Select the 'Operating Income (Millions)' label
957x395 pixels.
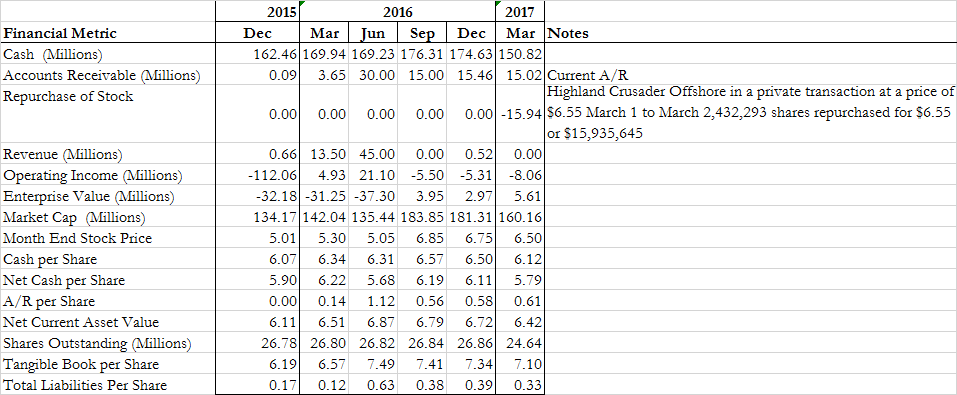coord(108,175)
